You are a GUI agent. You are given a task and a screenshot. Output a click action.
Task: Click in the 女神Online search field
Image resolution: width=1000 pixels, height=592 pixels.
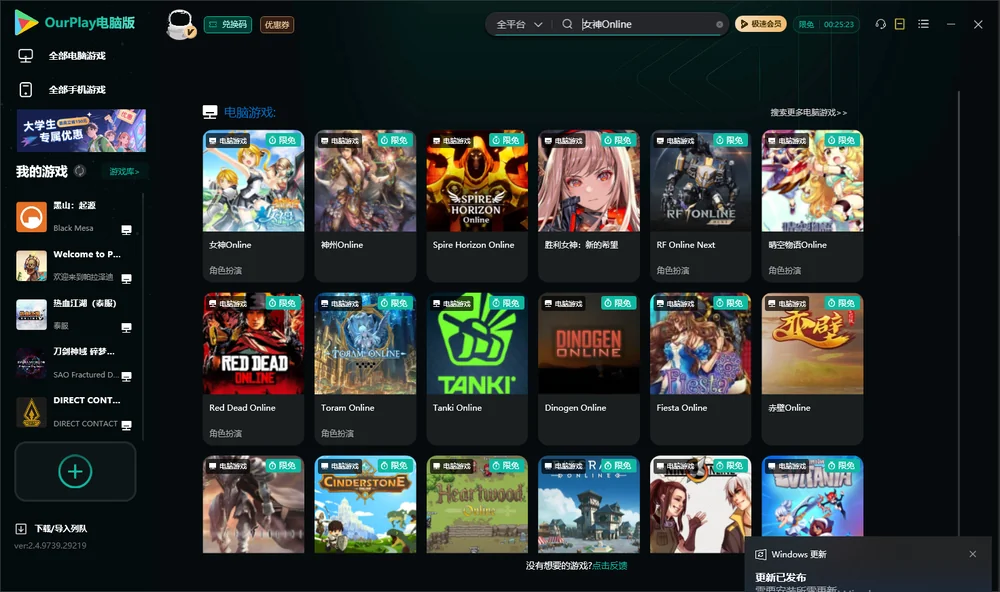647,24
